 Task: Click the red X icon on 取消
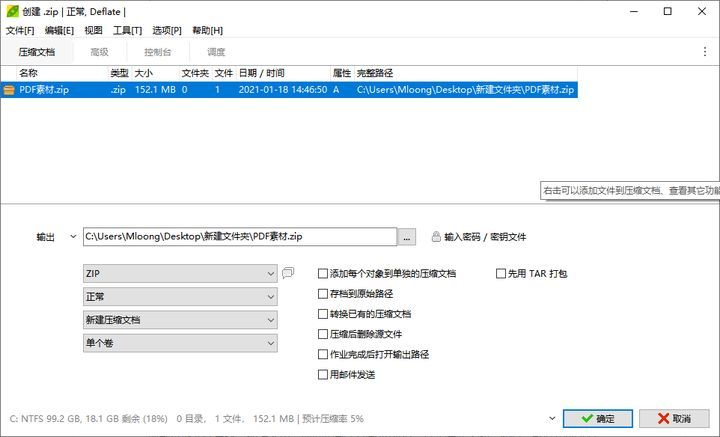(664, 419)
